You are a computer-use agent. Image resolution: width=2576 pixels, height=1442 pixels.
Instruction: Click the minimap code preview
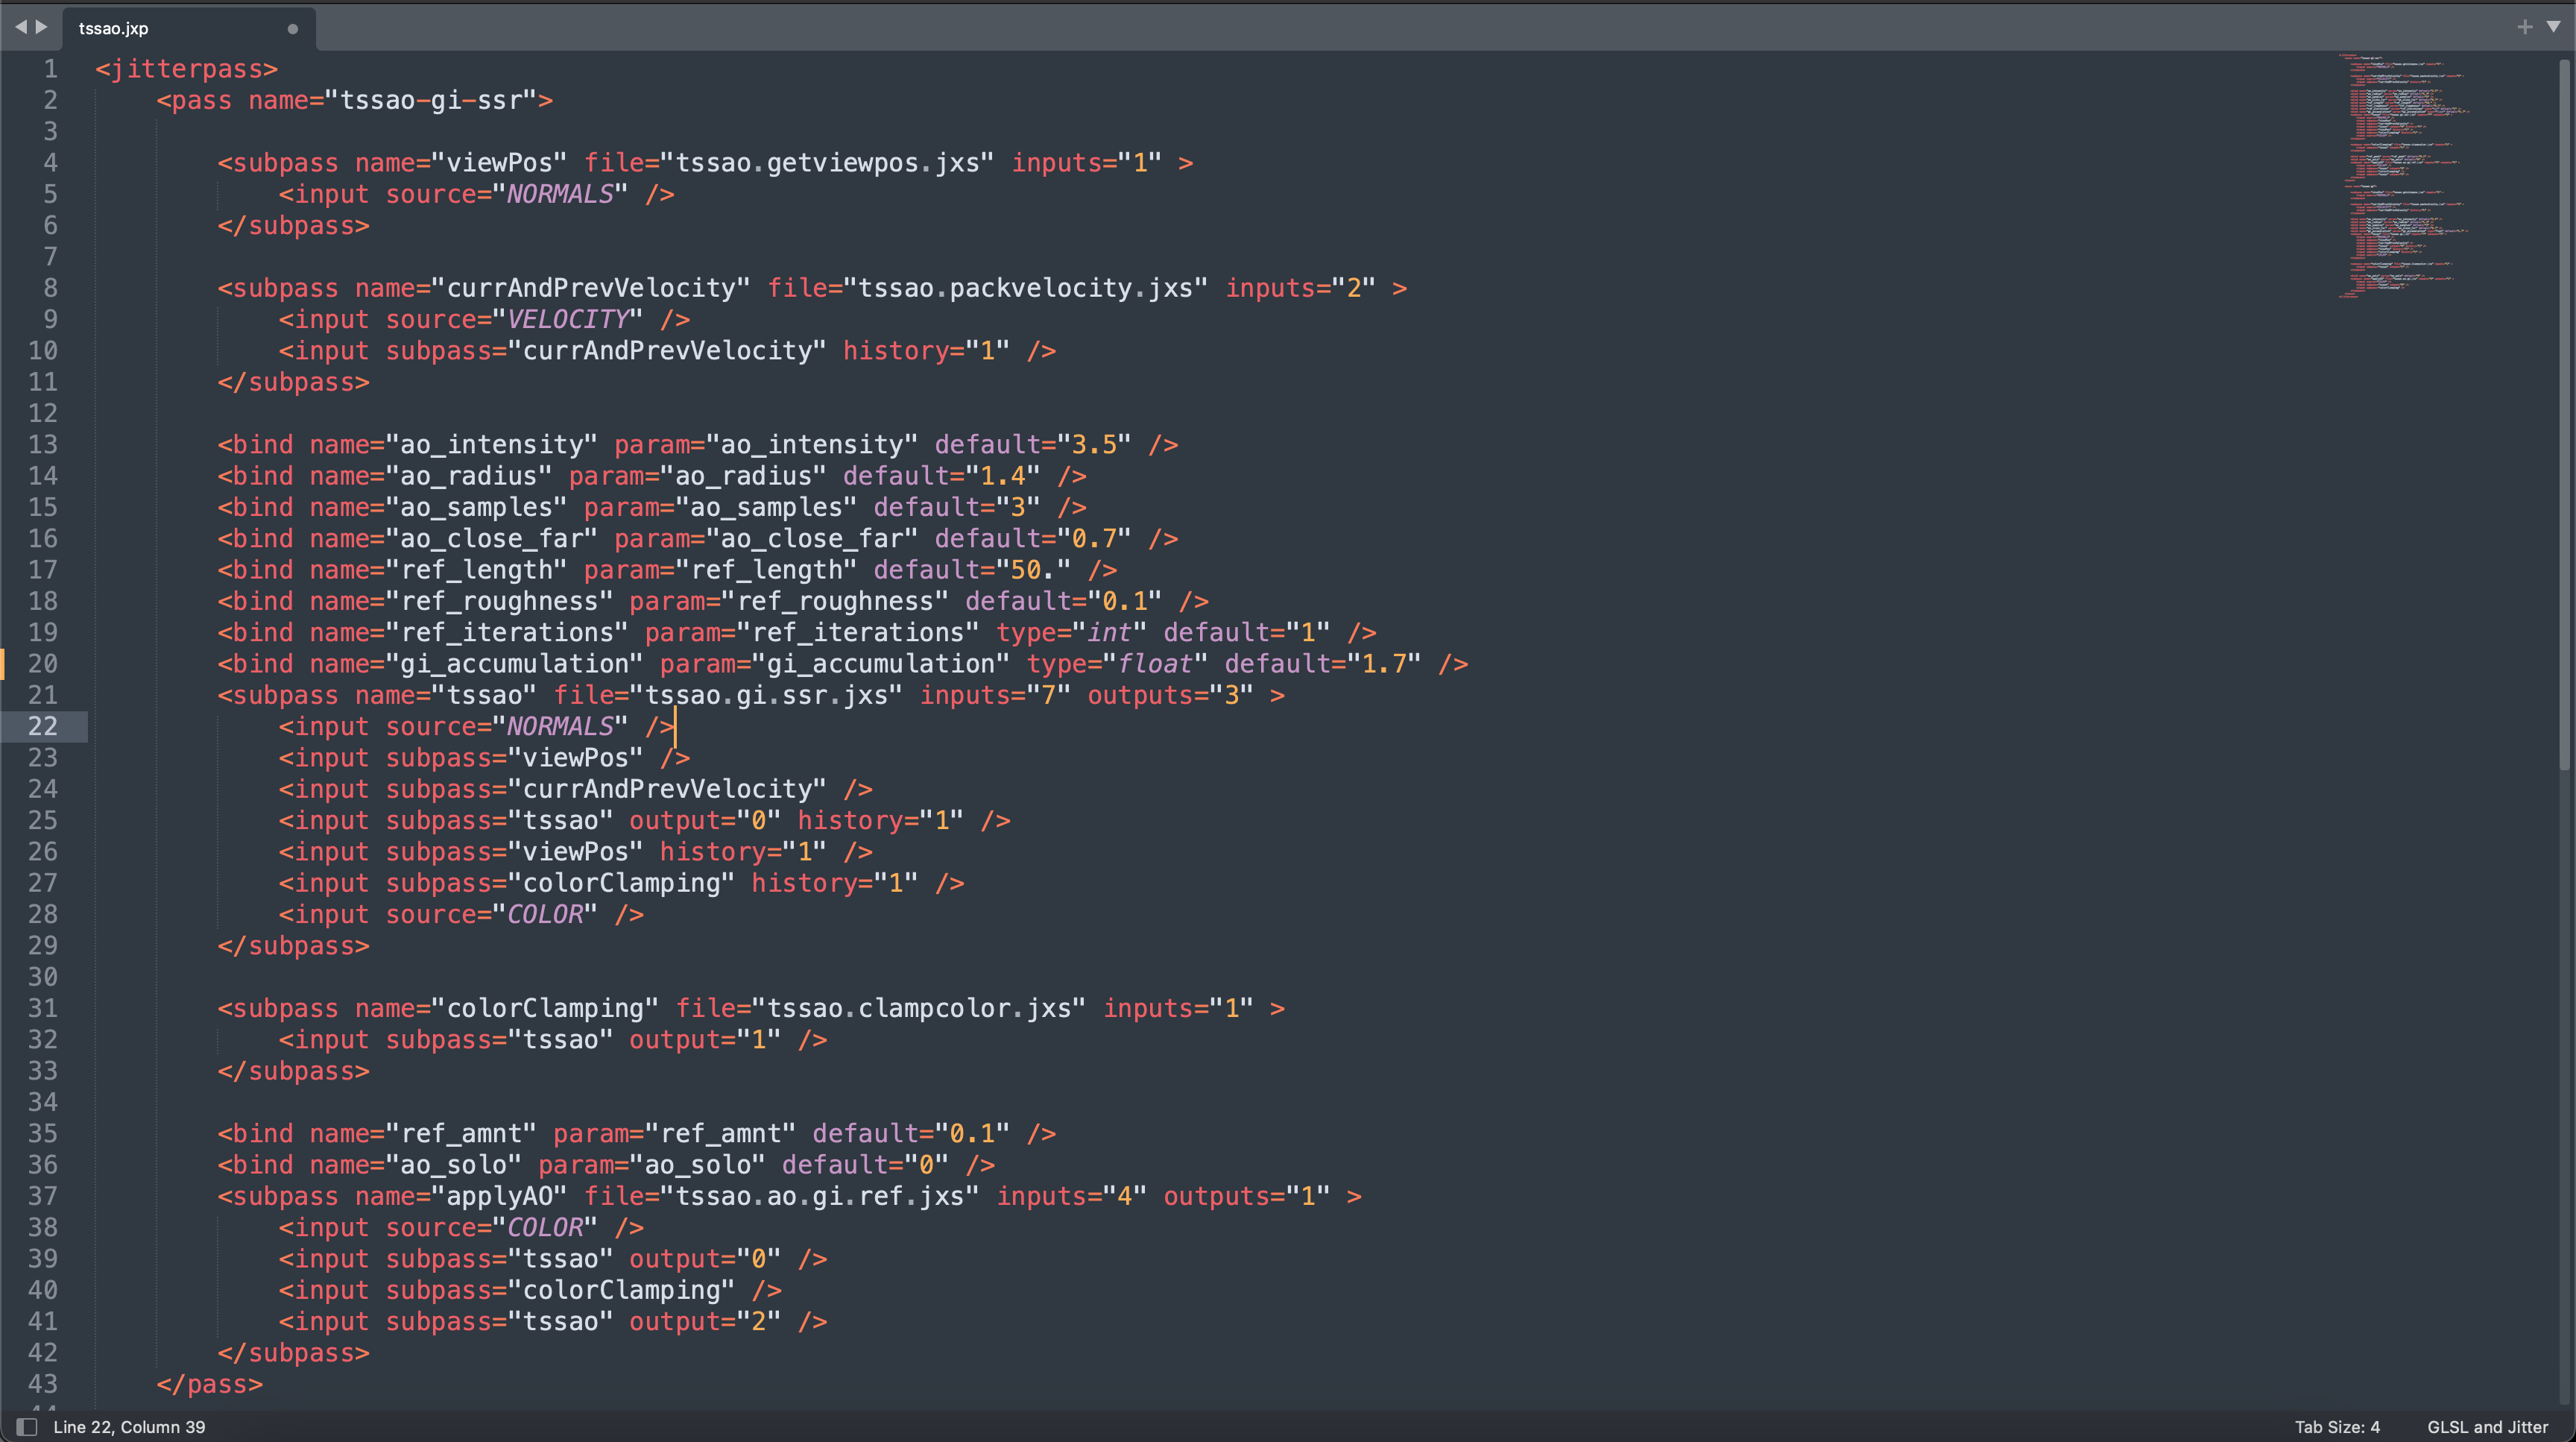[x=2405, y=176]
